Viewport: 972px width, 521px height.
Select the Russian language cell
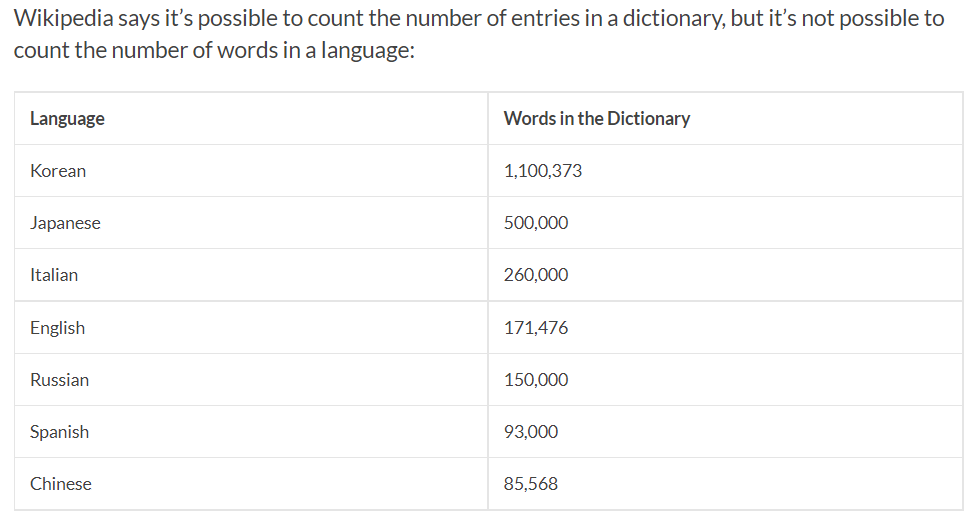pos(59,380)
